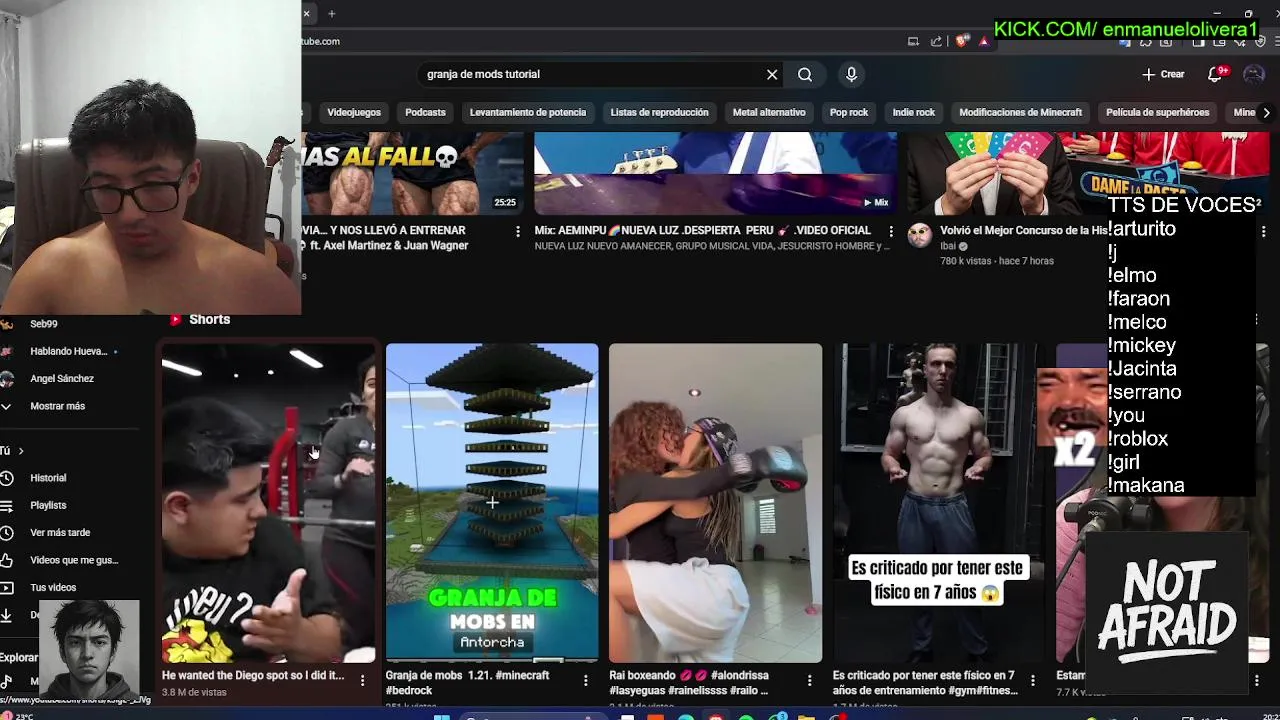Image resolution: width=1280 pixels, height=720 pixels.
Task: Open options for the Axel Martinez video
Action: pos(517,231)
